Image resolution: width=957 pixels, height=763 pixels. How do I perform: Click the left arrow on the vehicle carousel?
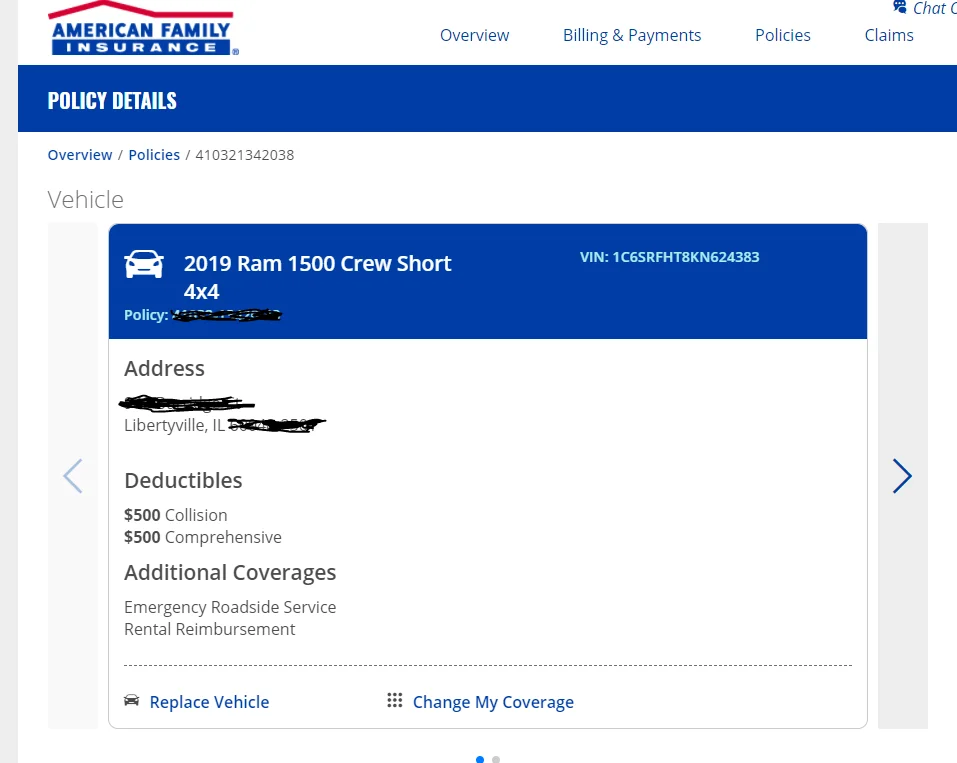coord(73,476)
